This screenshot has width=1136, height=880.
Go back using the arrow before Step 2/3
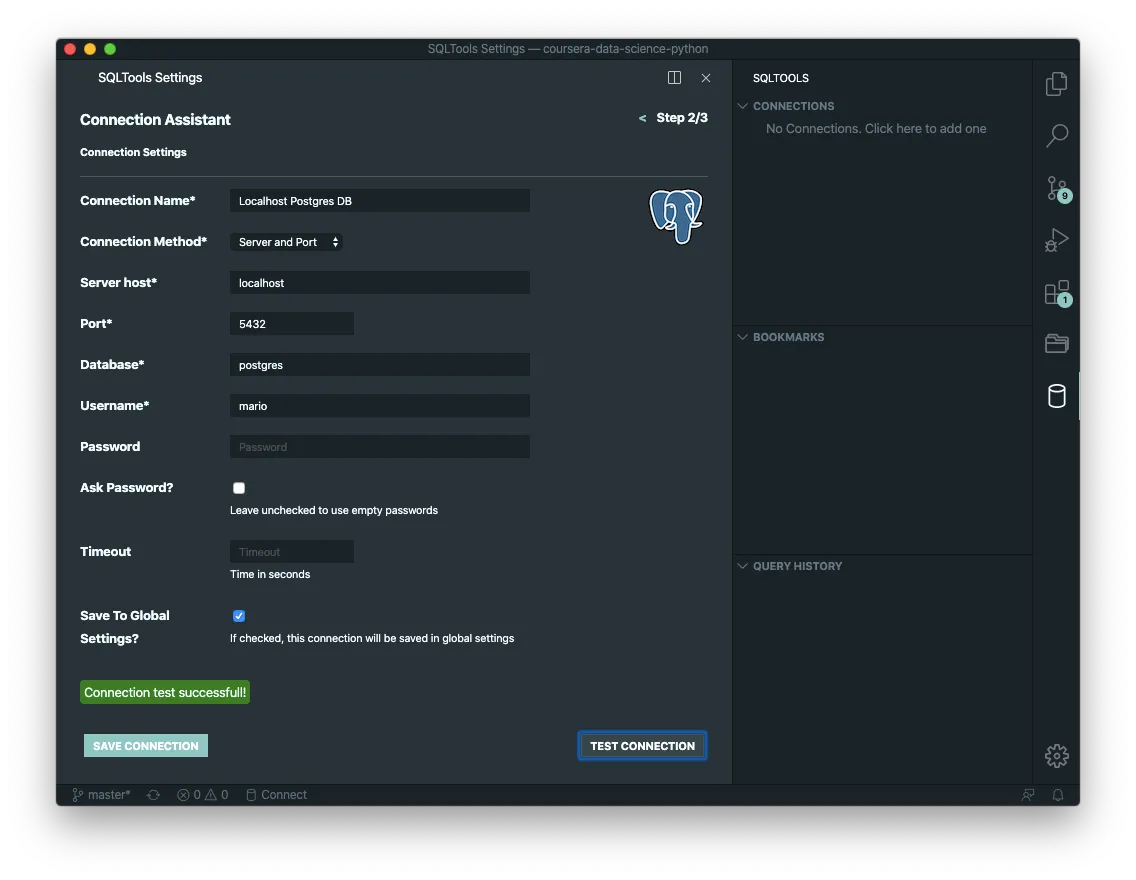pos(642,118)
